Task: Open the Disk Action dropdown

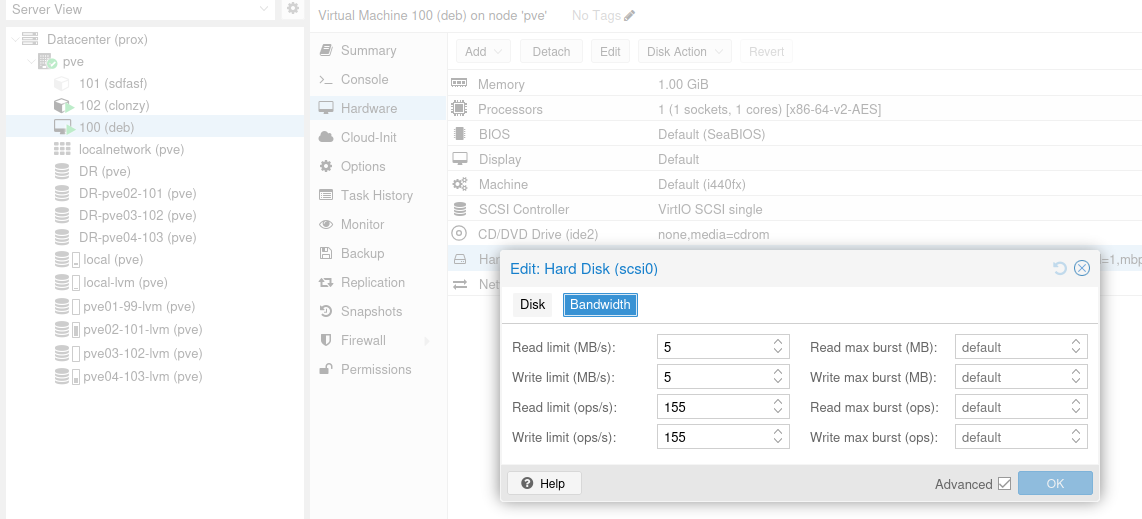Action: (x=685, y=52)
